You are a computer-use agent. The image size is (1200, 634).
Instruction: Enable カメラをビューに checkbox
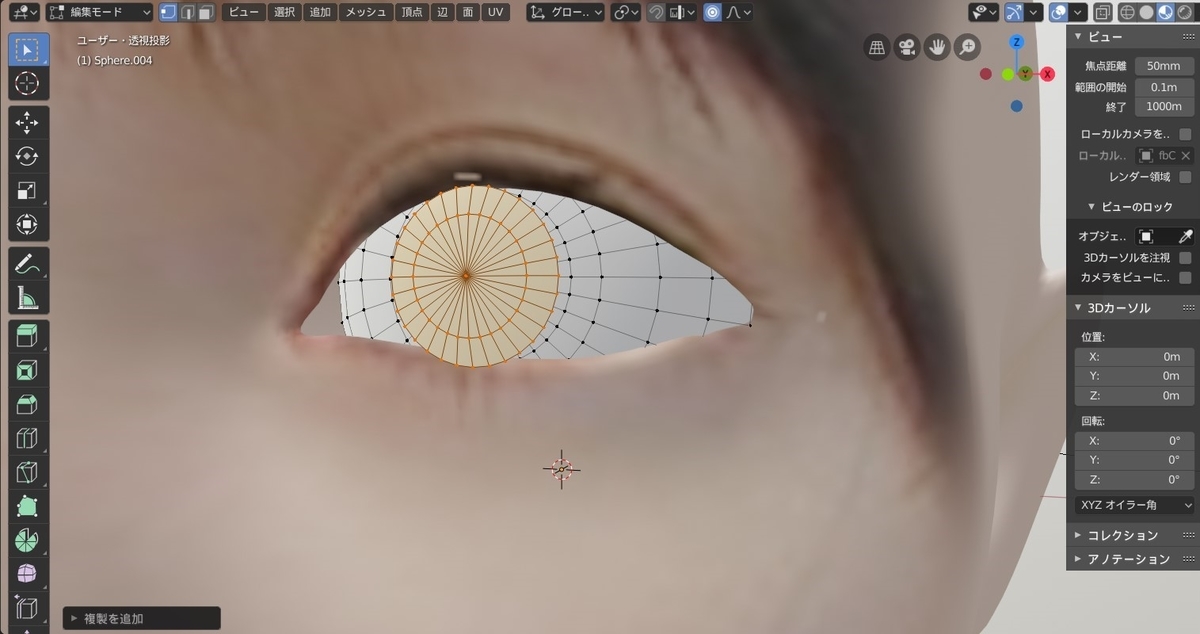(1185, 278)
